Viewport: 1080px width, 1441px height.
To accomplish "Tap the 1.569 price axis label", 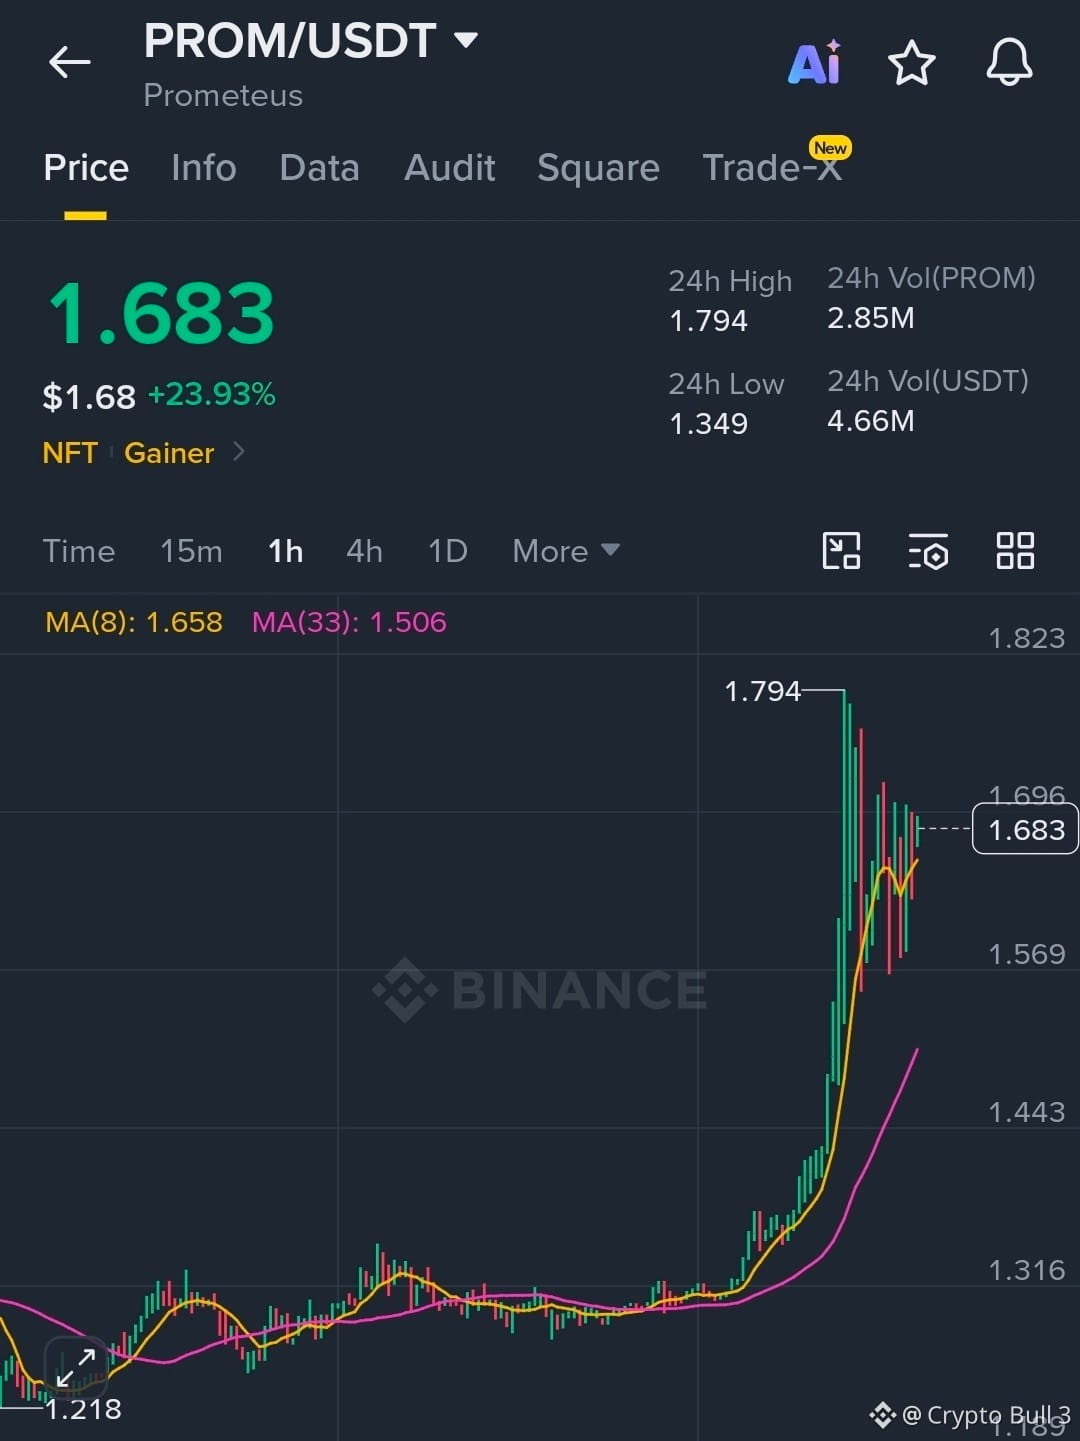I will (x=1026, y=954).
